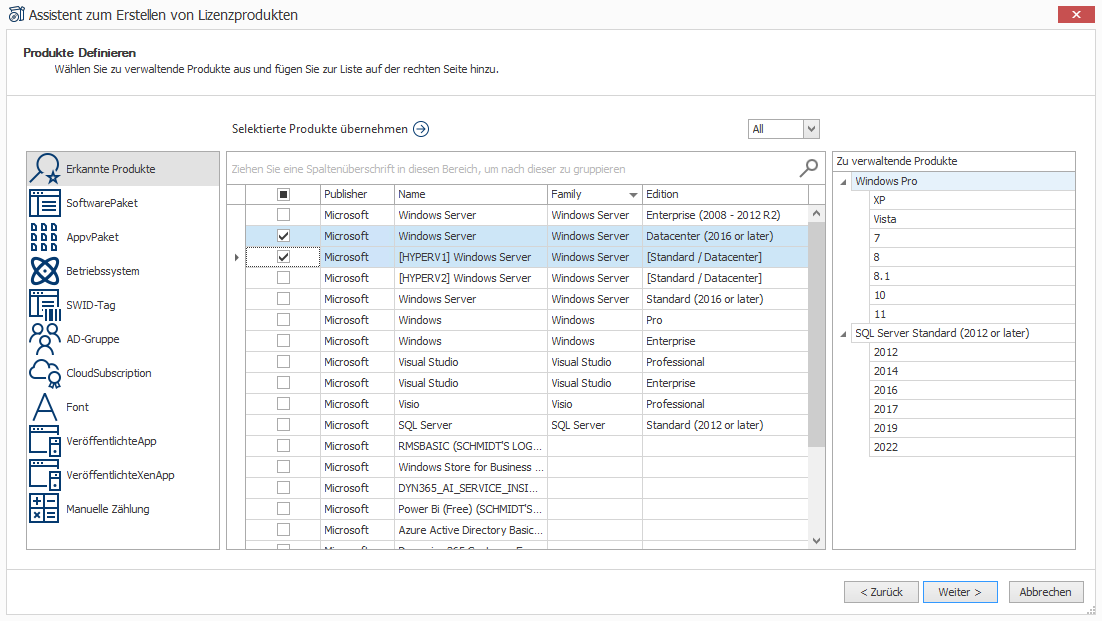This screenshot has width=1102, height=621.
Task: Select the 11 item under Windows Pro
Action: tap(972, 314)
